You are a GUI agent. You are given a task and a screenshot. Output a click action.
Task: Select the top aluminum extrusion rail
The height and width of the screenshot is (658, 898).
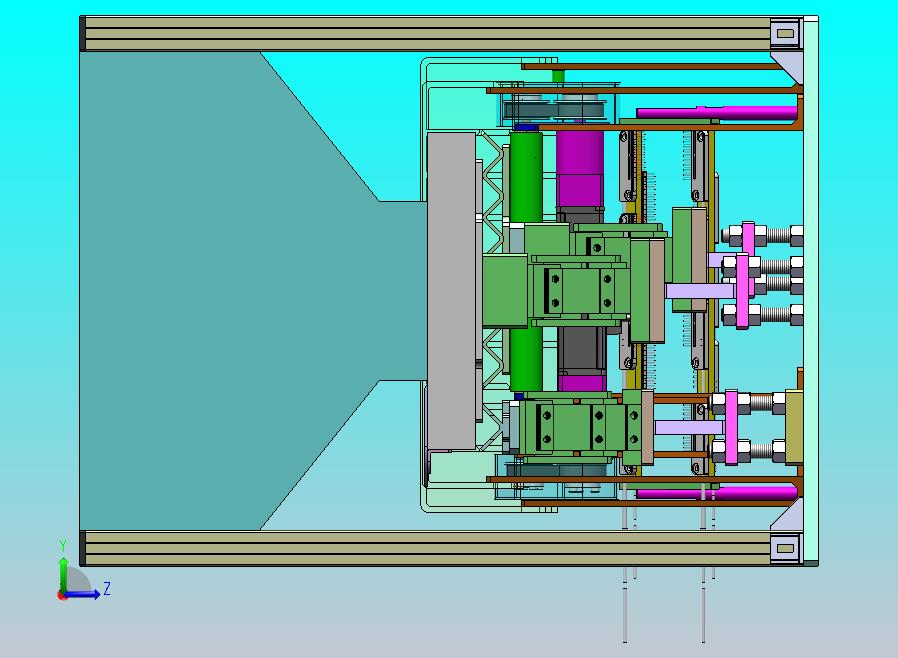427,34
